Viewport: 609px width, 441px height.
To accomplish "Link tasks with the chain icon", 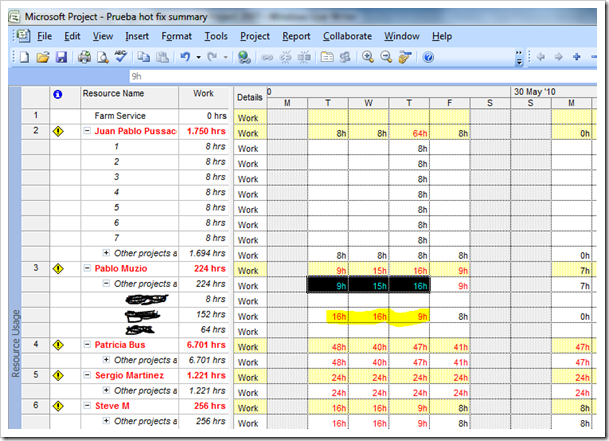I will [x=267, y=58].
